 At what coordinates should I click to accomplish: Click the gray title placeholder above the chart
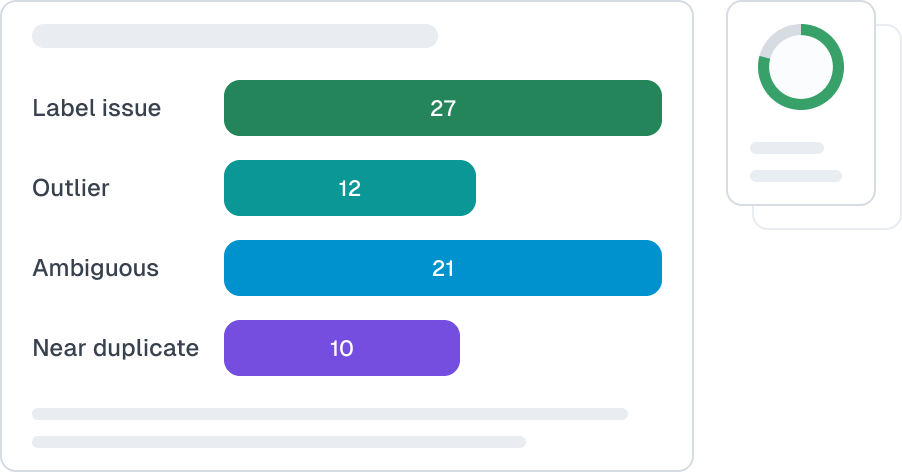(235, 36)
